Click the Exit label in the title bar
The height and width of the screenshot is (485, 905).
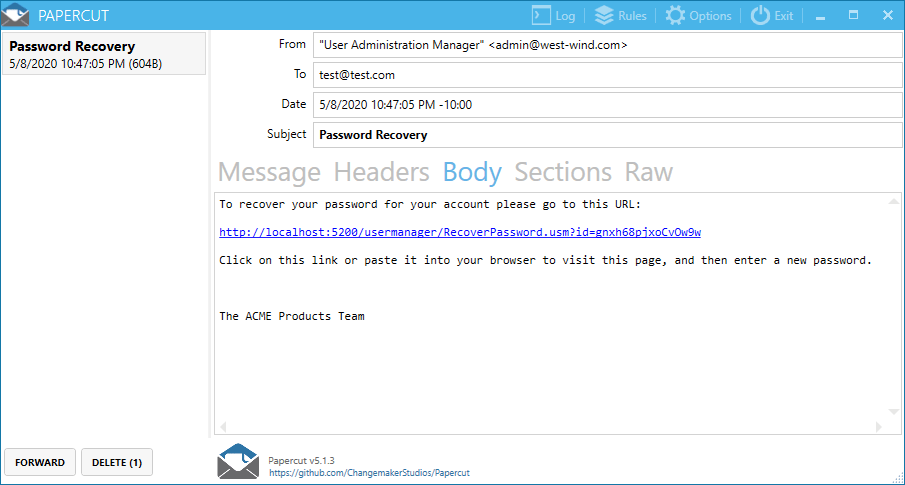pyautogui.click(x=784, y=16)
